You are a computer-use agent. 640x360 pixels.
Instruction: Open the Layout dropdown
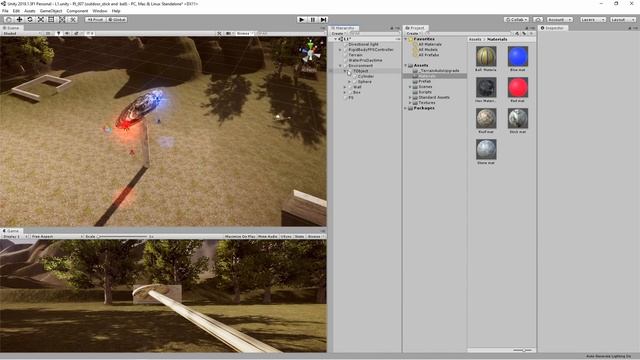tap(623, 19)
